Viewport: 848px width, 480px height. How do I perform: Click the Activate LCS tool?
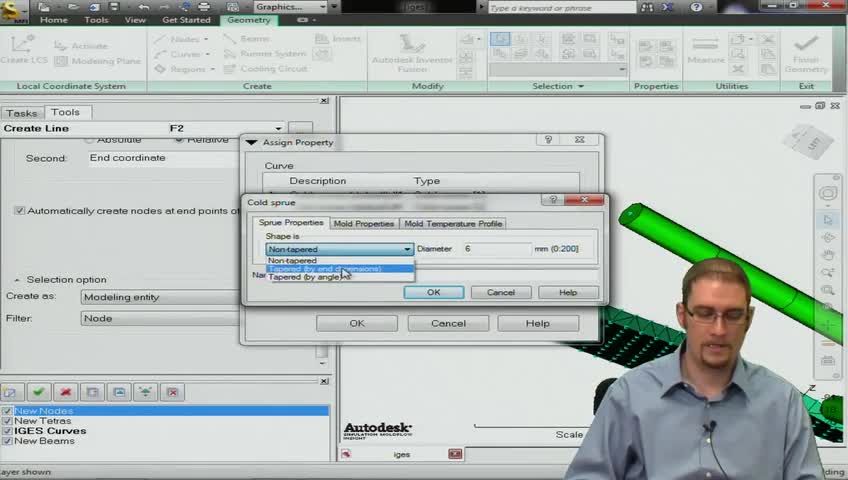pyautogui.click(x=81, y=46)
